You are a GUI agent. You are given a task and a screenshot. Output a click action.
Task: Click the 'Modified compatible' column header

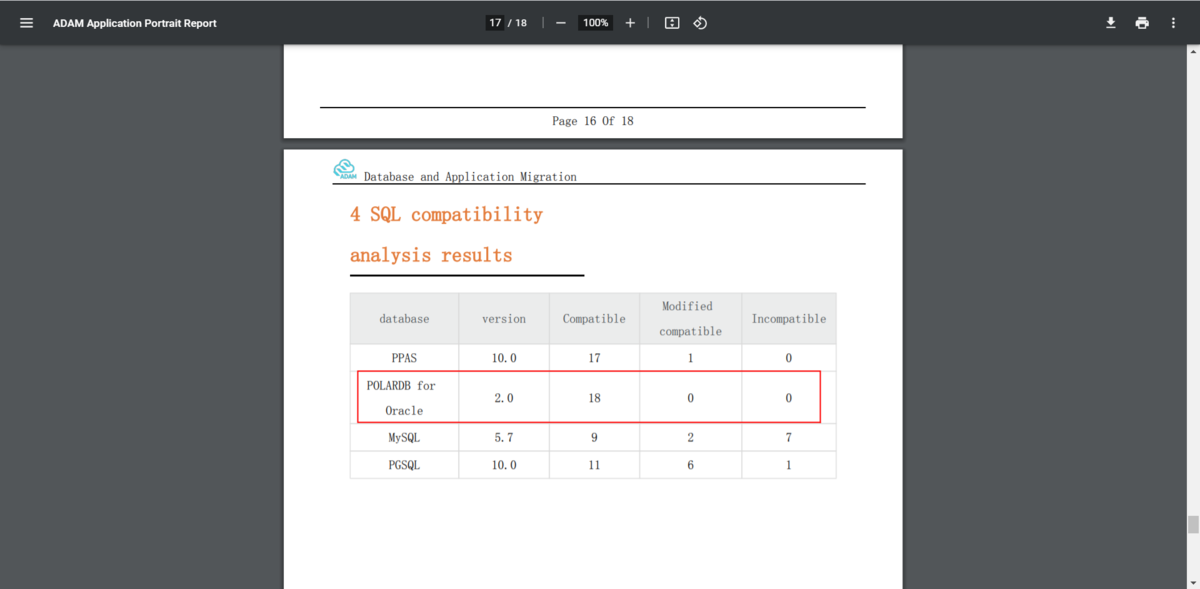[x=690, y=318]
